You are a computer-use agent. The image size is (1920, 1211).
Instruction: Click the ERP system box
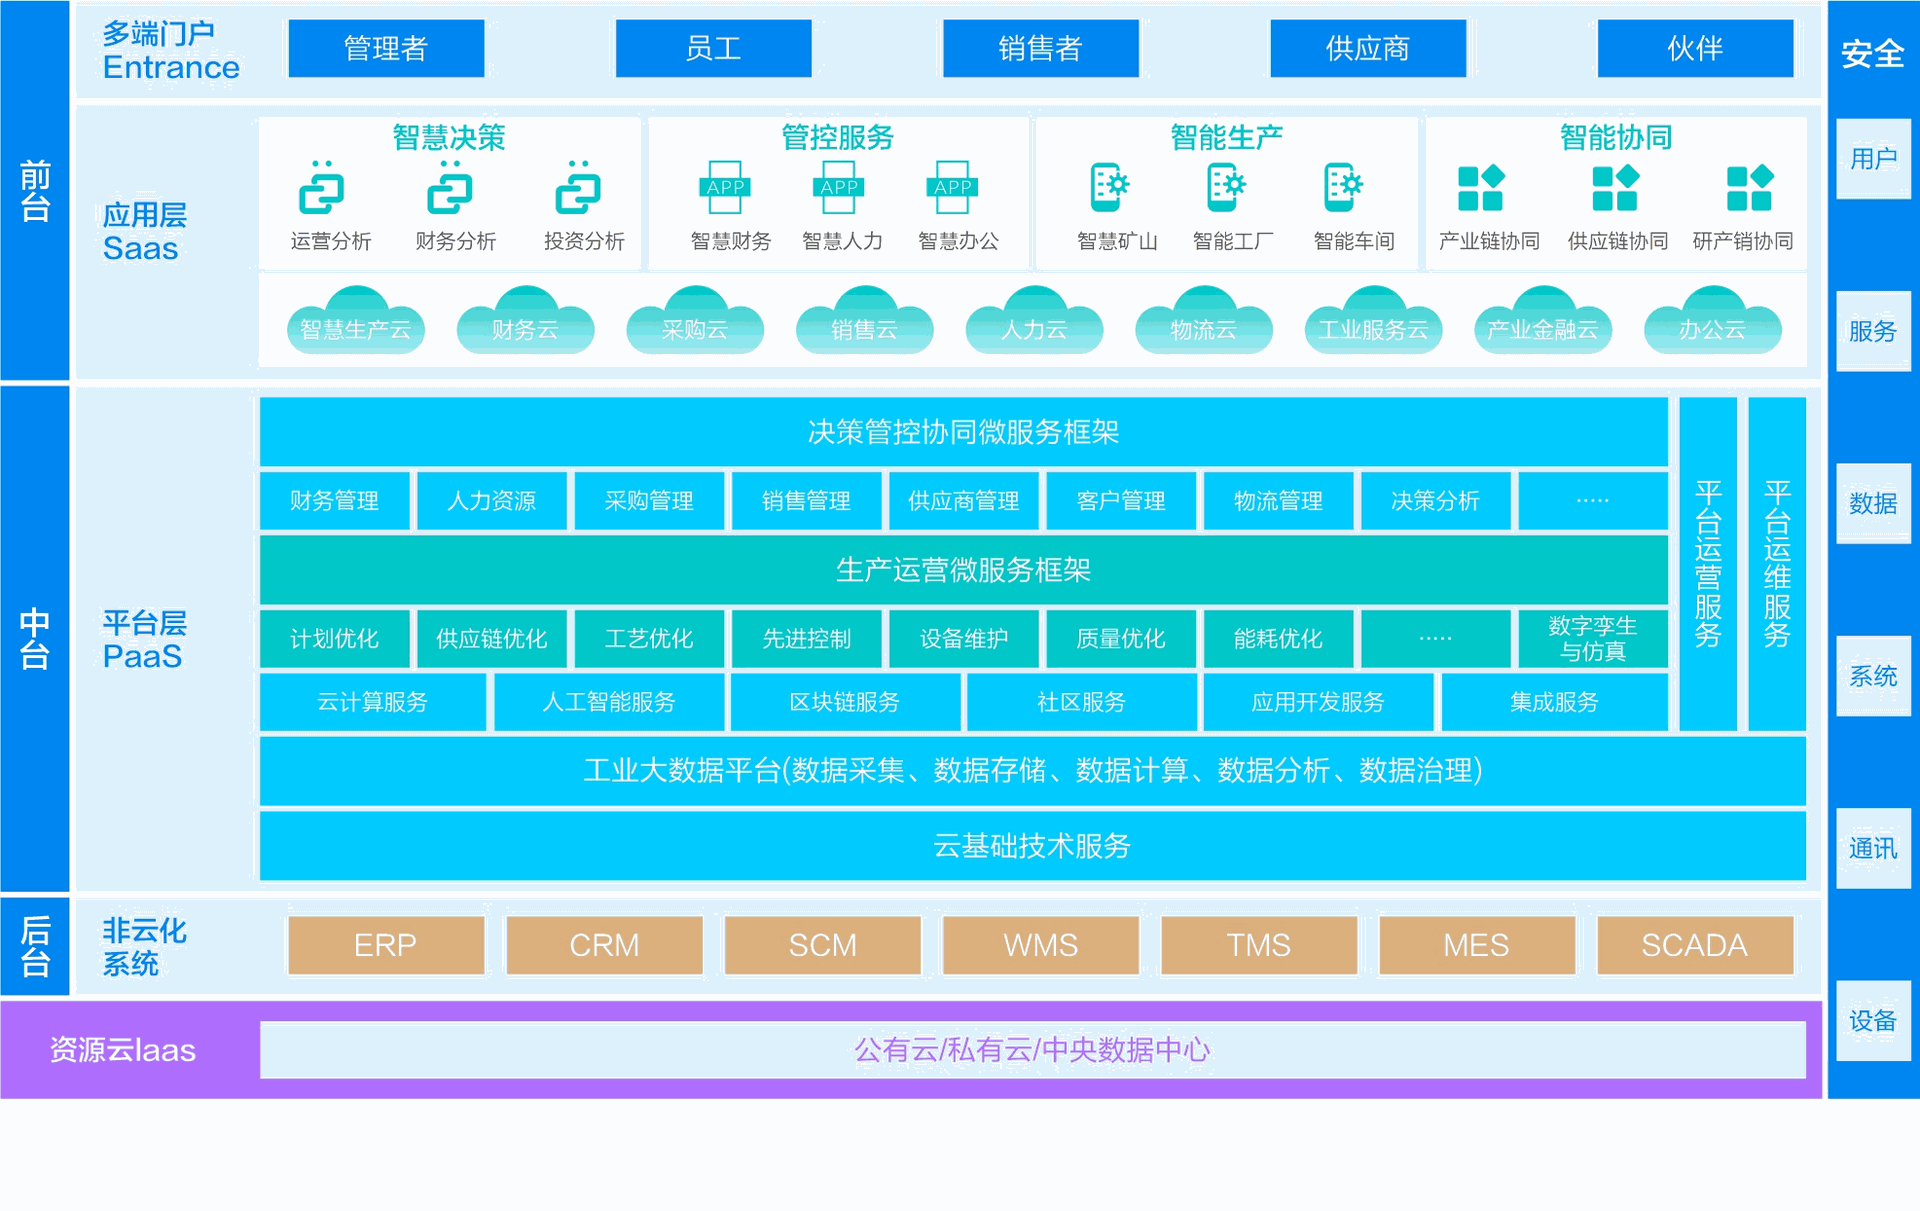(386, 945)
